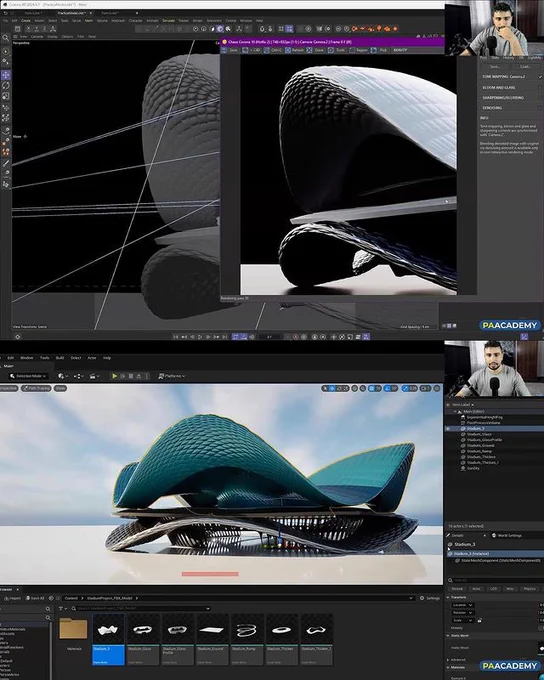Open the Unreal Build menu
The width and height of the screenshot is (544, 680).
[60, 358]
